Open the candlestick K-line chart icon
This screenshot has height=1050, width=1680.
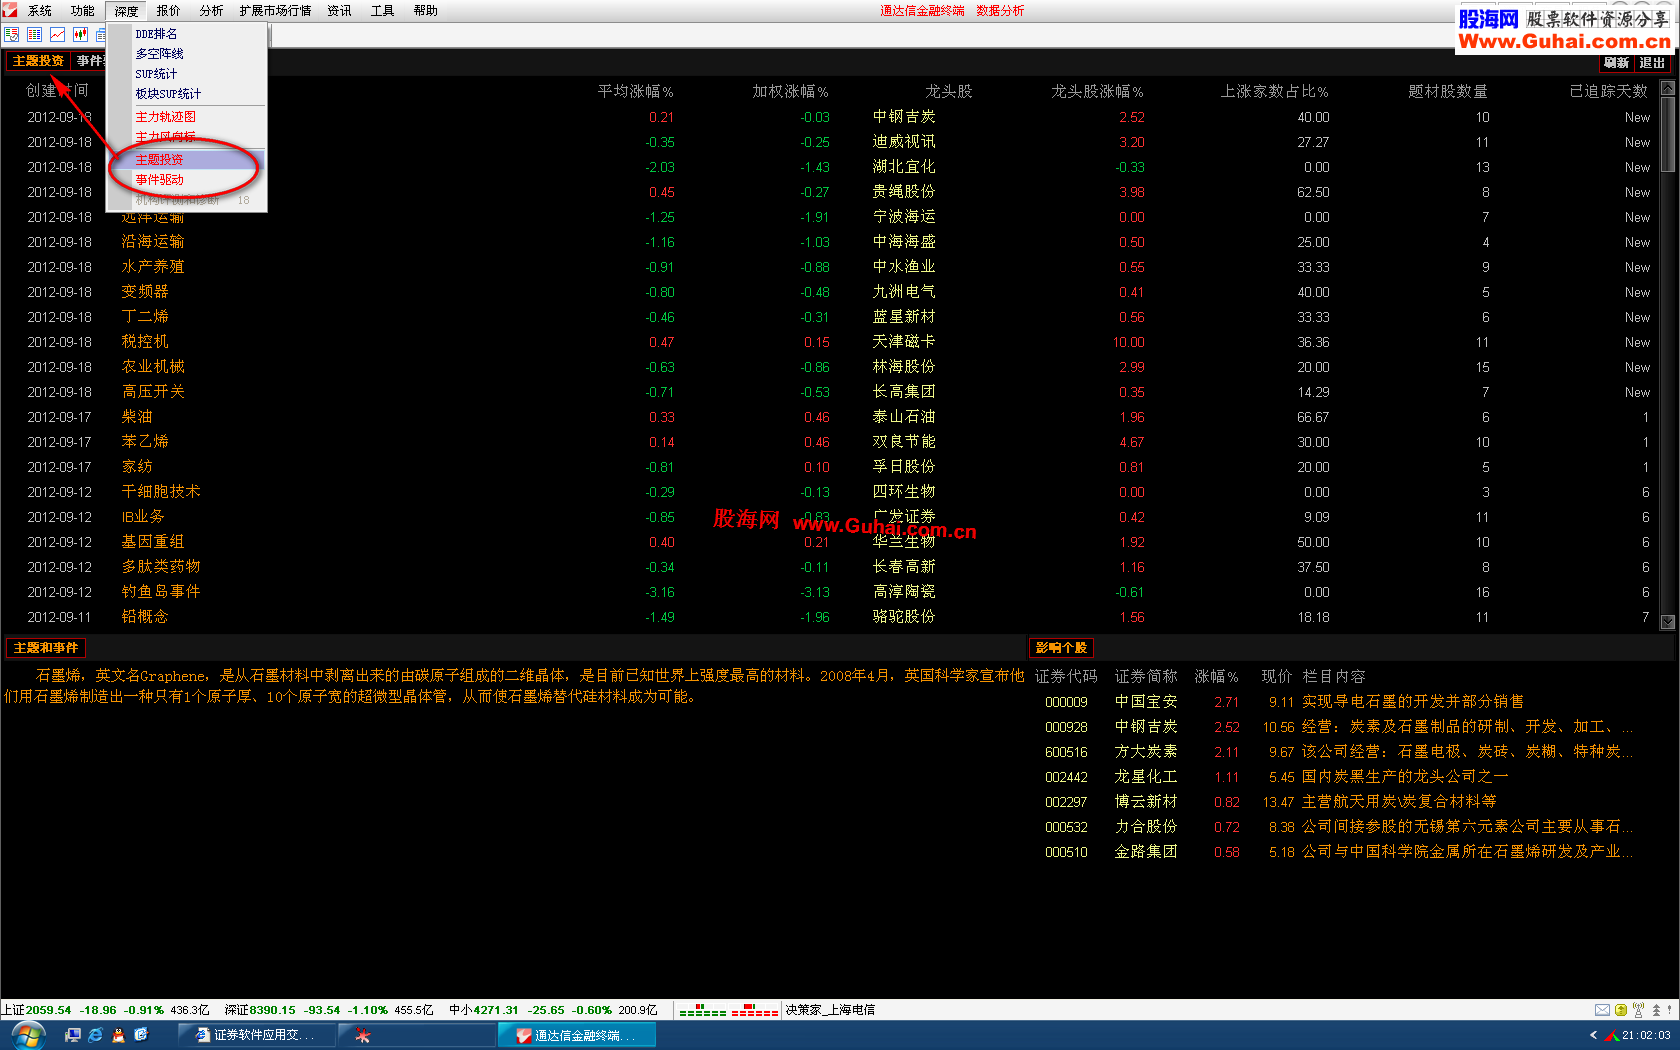tap(80, 34)
